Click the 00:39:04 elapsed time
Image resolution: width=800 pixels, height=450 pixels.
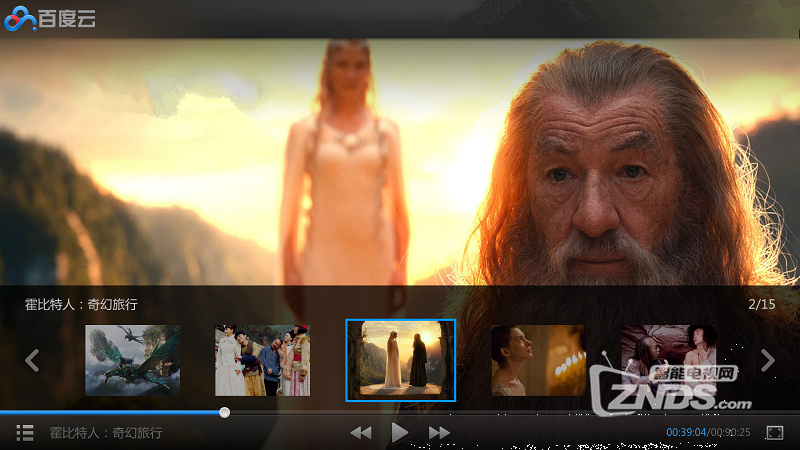tap(686, 432)
